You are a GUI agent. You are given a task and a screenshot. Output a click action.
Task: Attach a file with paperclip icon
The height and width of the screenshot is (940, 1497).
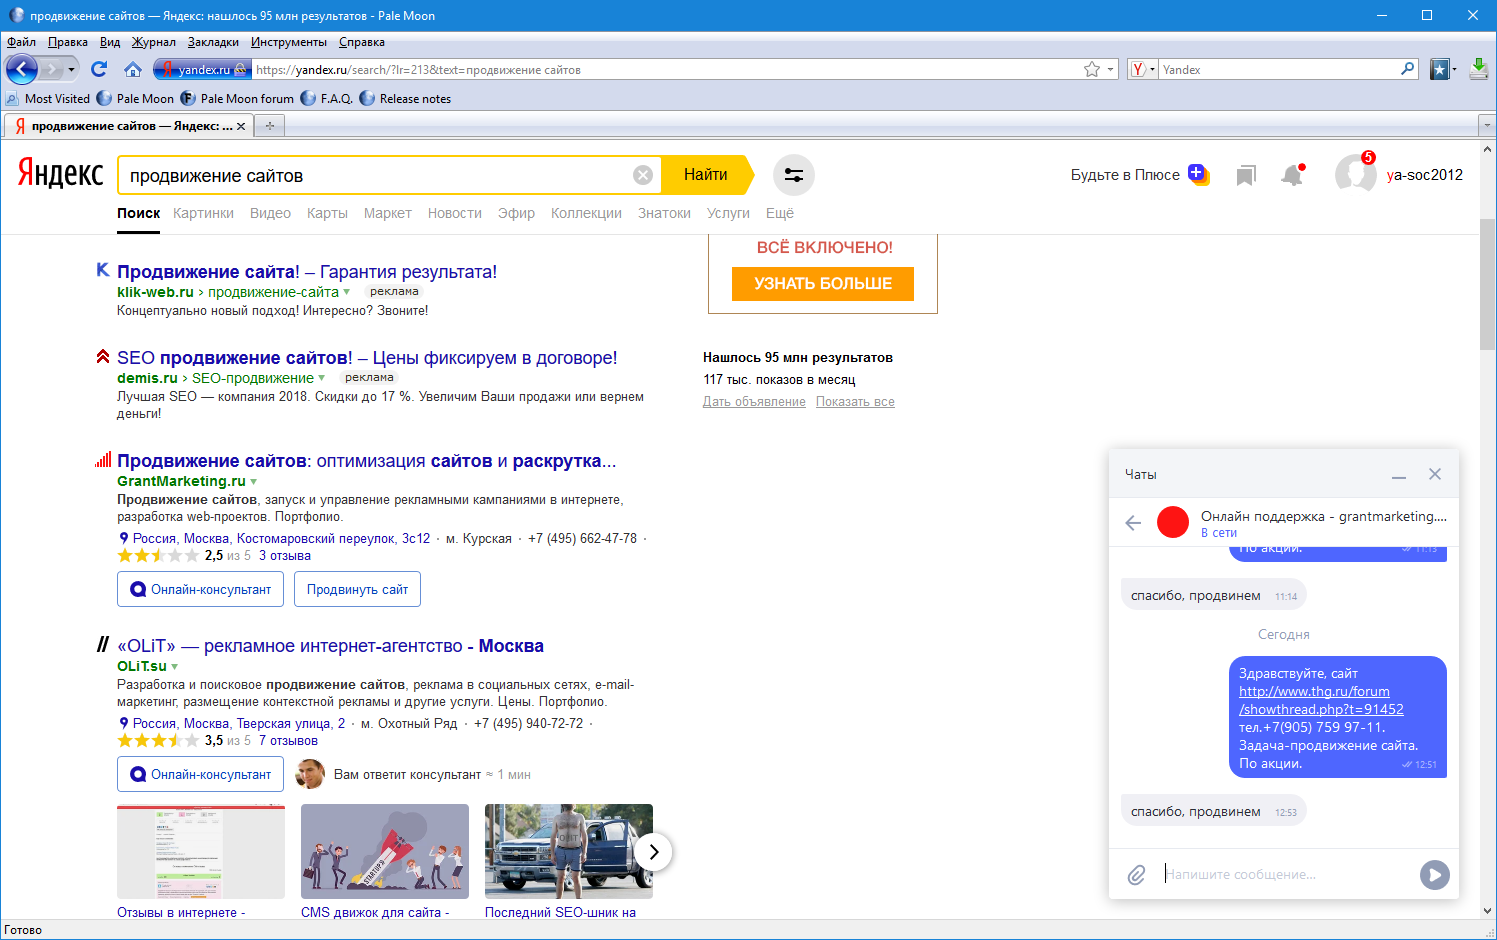tap(1137, 875)
